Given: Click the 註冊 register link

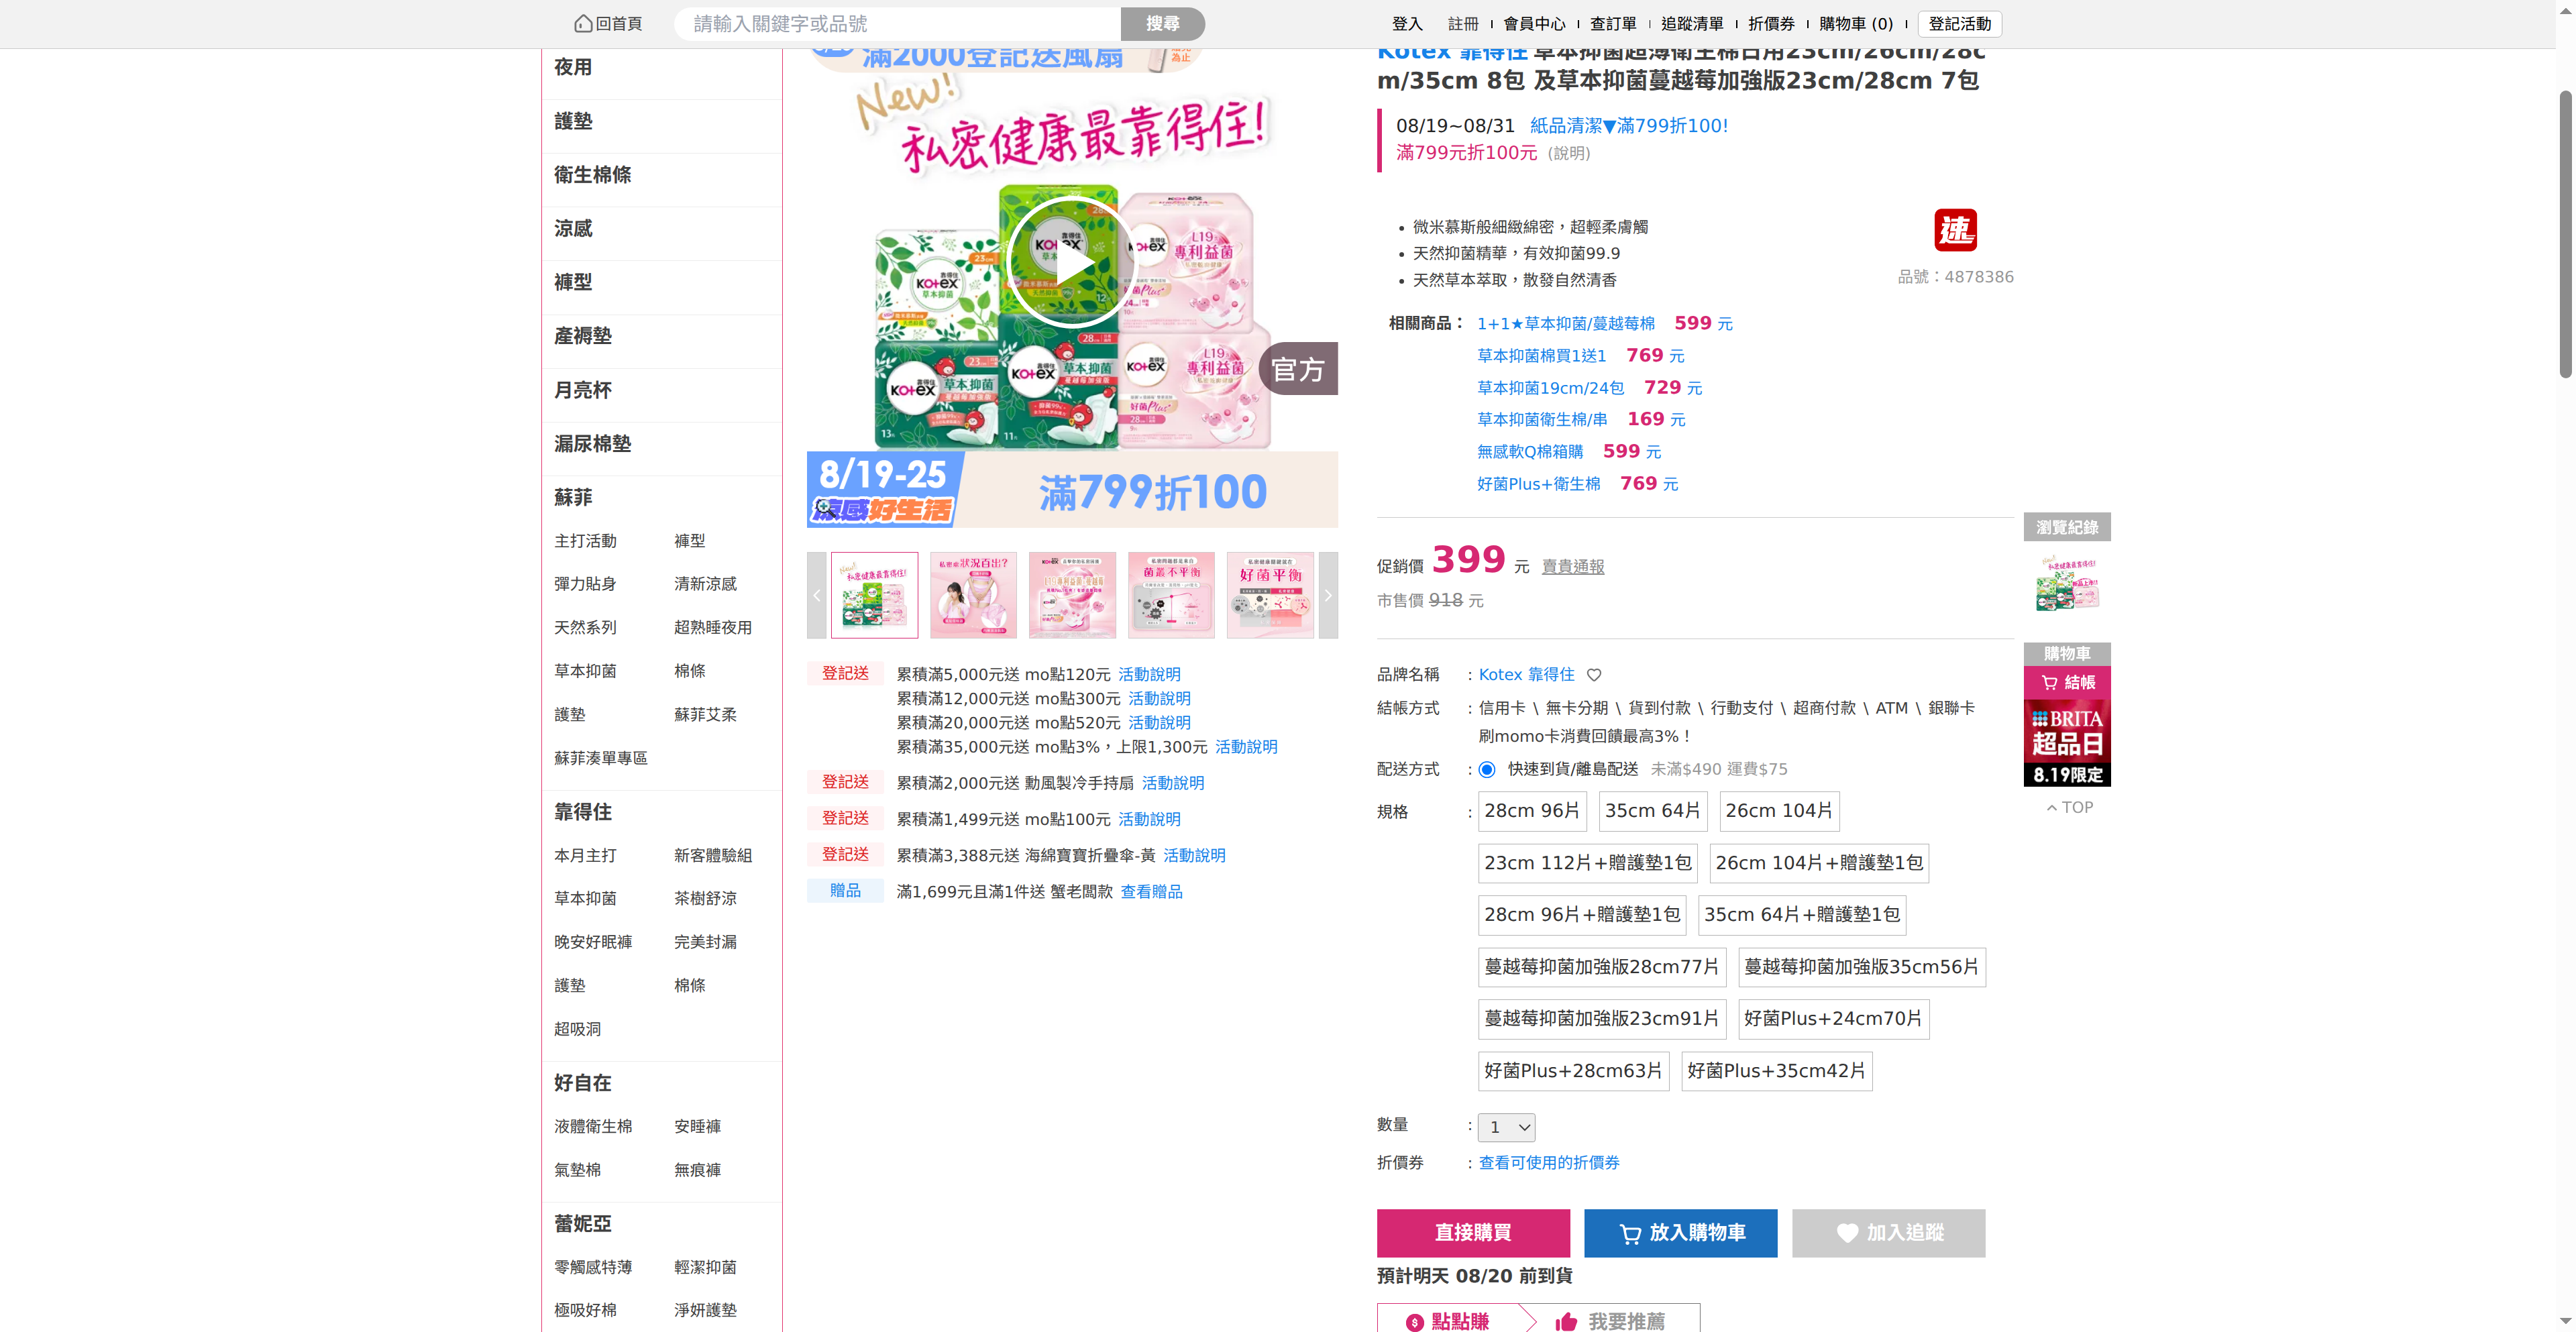Looking at the screenshot, I should [1463, 24].
